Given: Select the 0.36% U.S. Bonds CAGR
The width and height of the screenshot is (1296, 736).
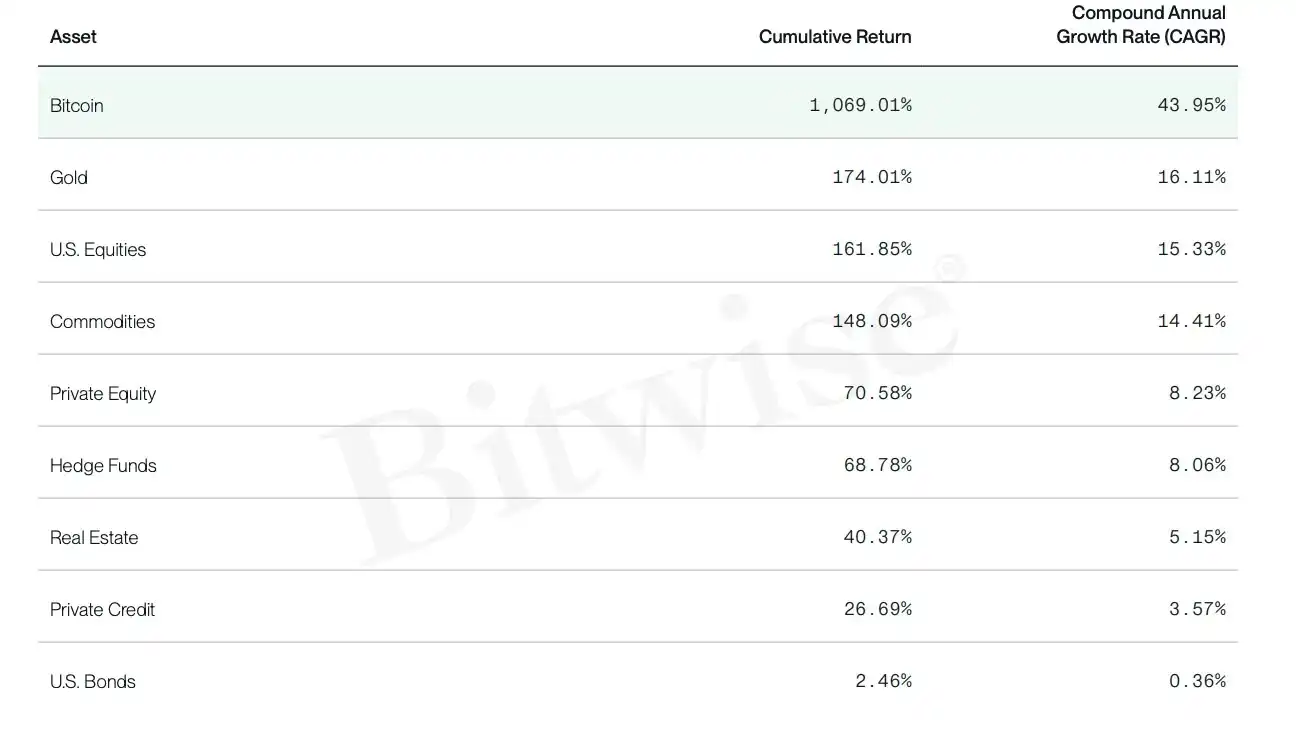Looking at the screenshot, I should tap(1198, 681).
